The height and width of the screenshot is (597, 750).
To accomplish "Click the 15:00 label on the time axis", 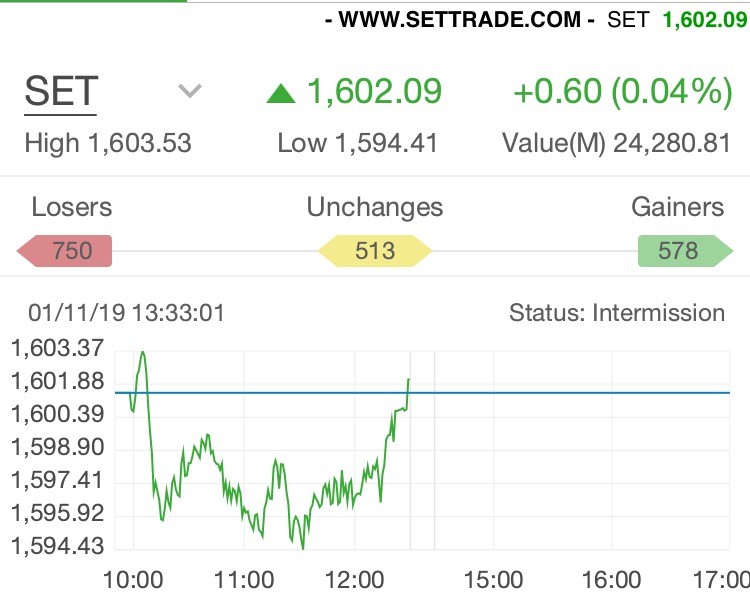I will (494, 580).
